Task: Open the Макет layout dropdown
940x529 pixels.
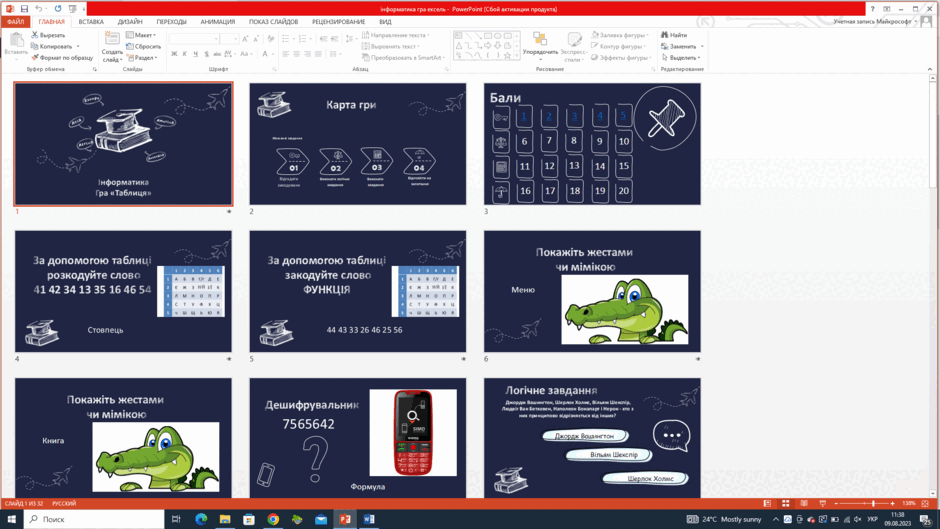Action: coord(141,35)
